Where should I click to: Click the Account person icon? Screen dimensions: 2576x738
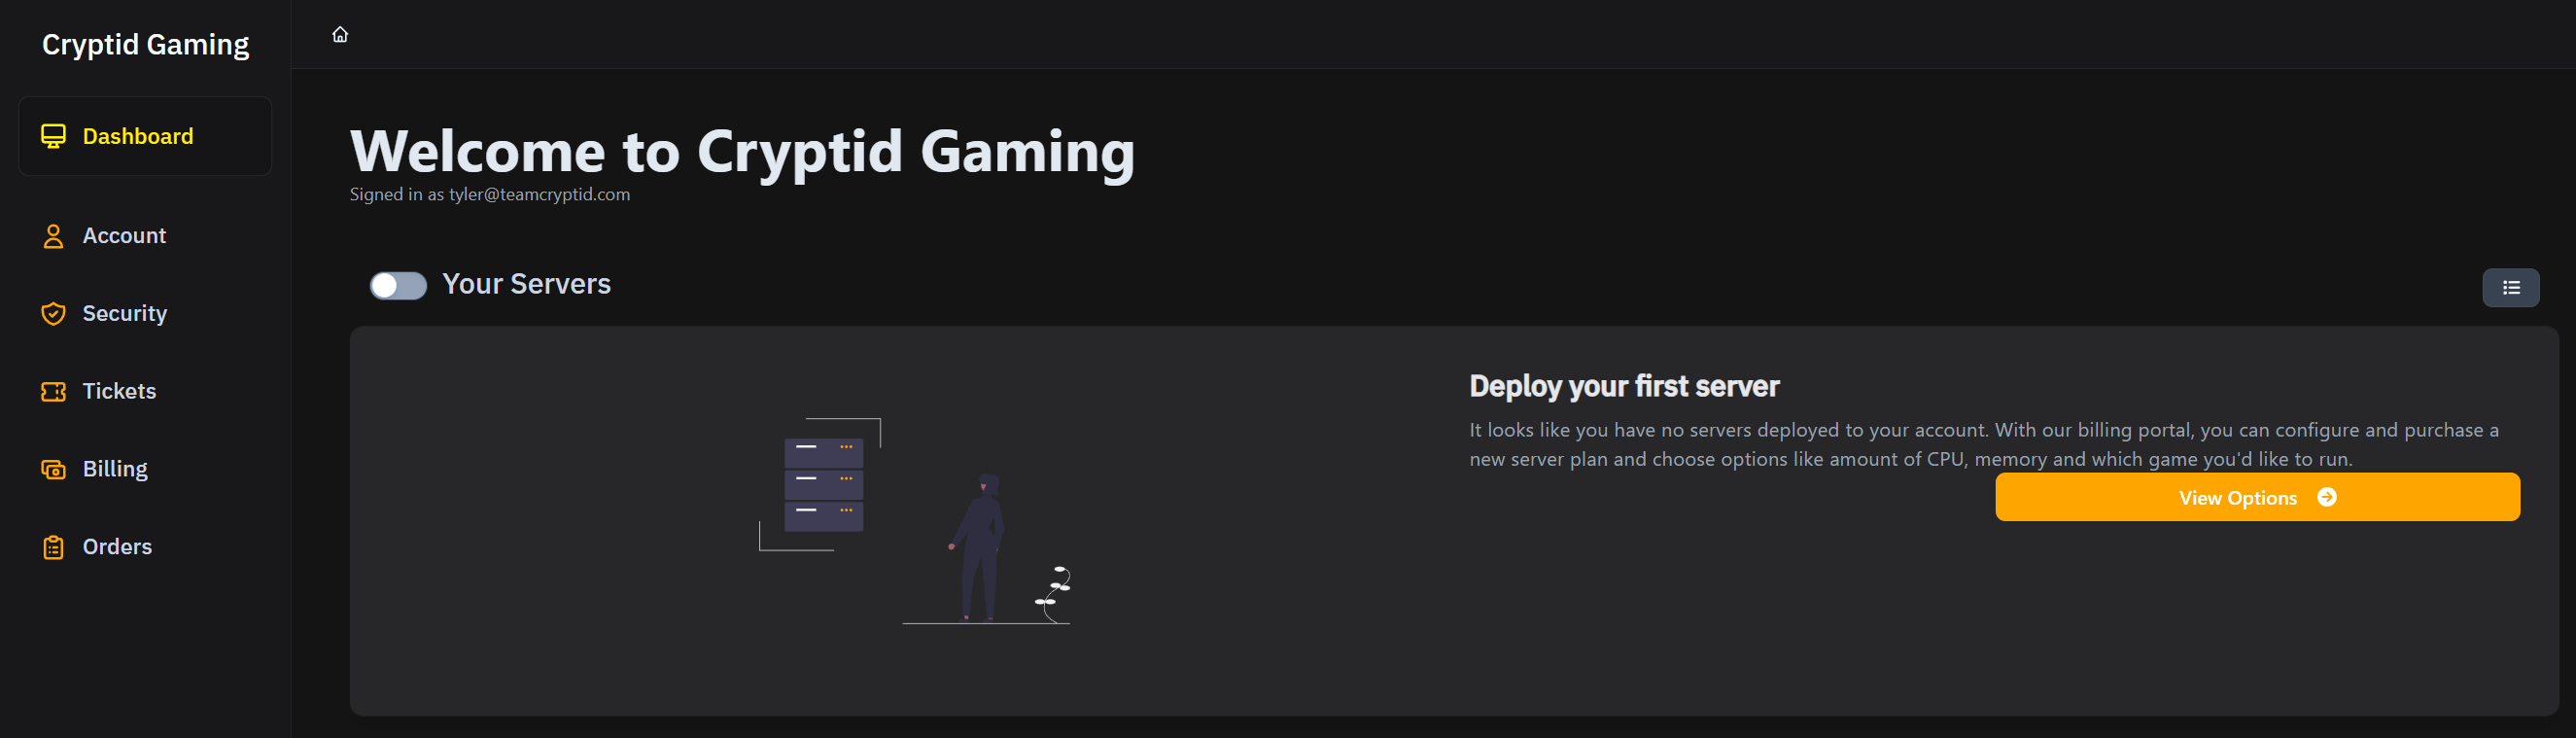pyautogui.click(x=53, y=236)
